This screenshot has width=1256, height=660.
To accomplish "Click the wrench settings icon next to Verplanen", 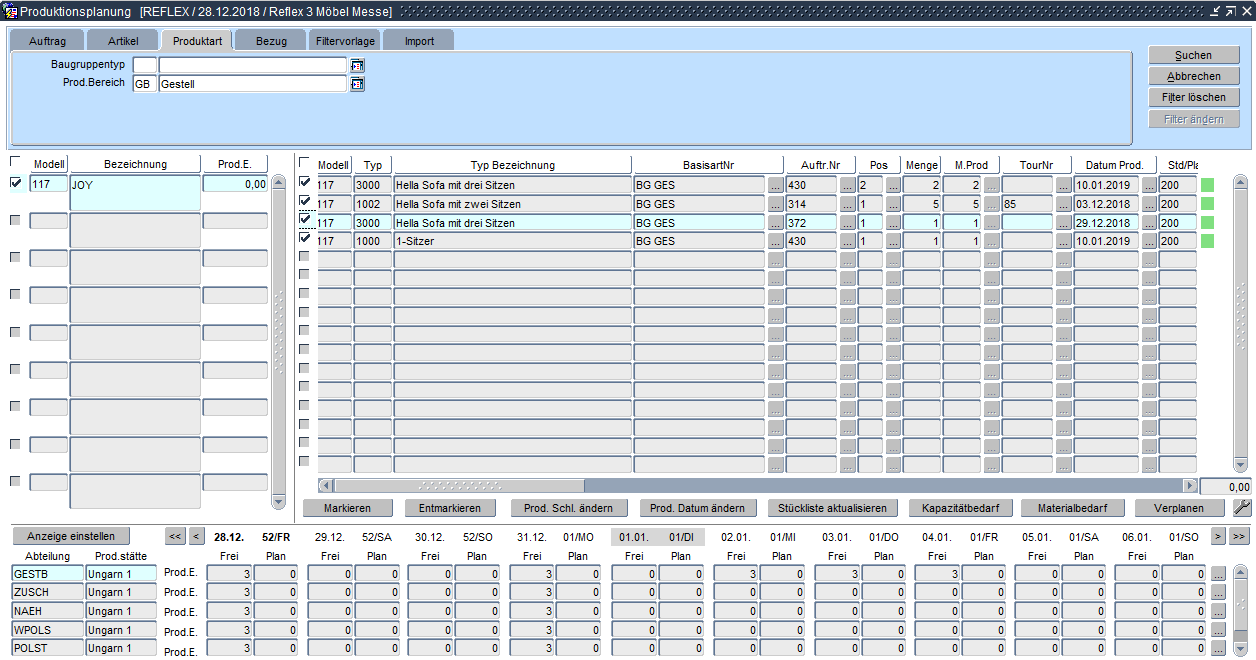I will point(1243,508).
